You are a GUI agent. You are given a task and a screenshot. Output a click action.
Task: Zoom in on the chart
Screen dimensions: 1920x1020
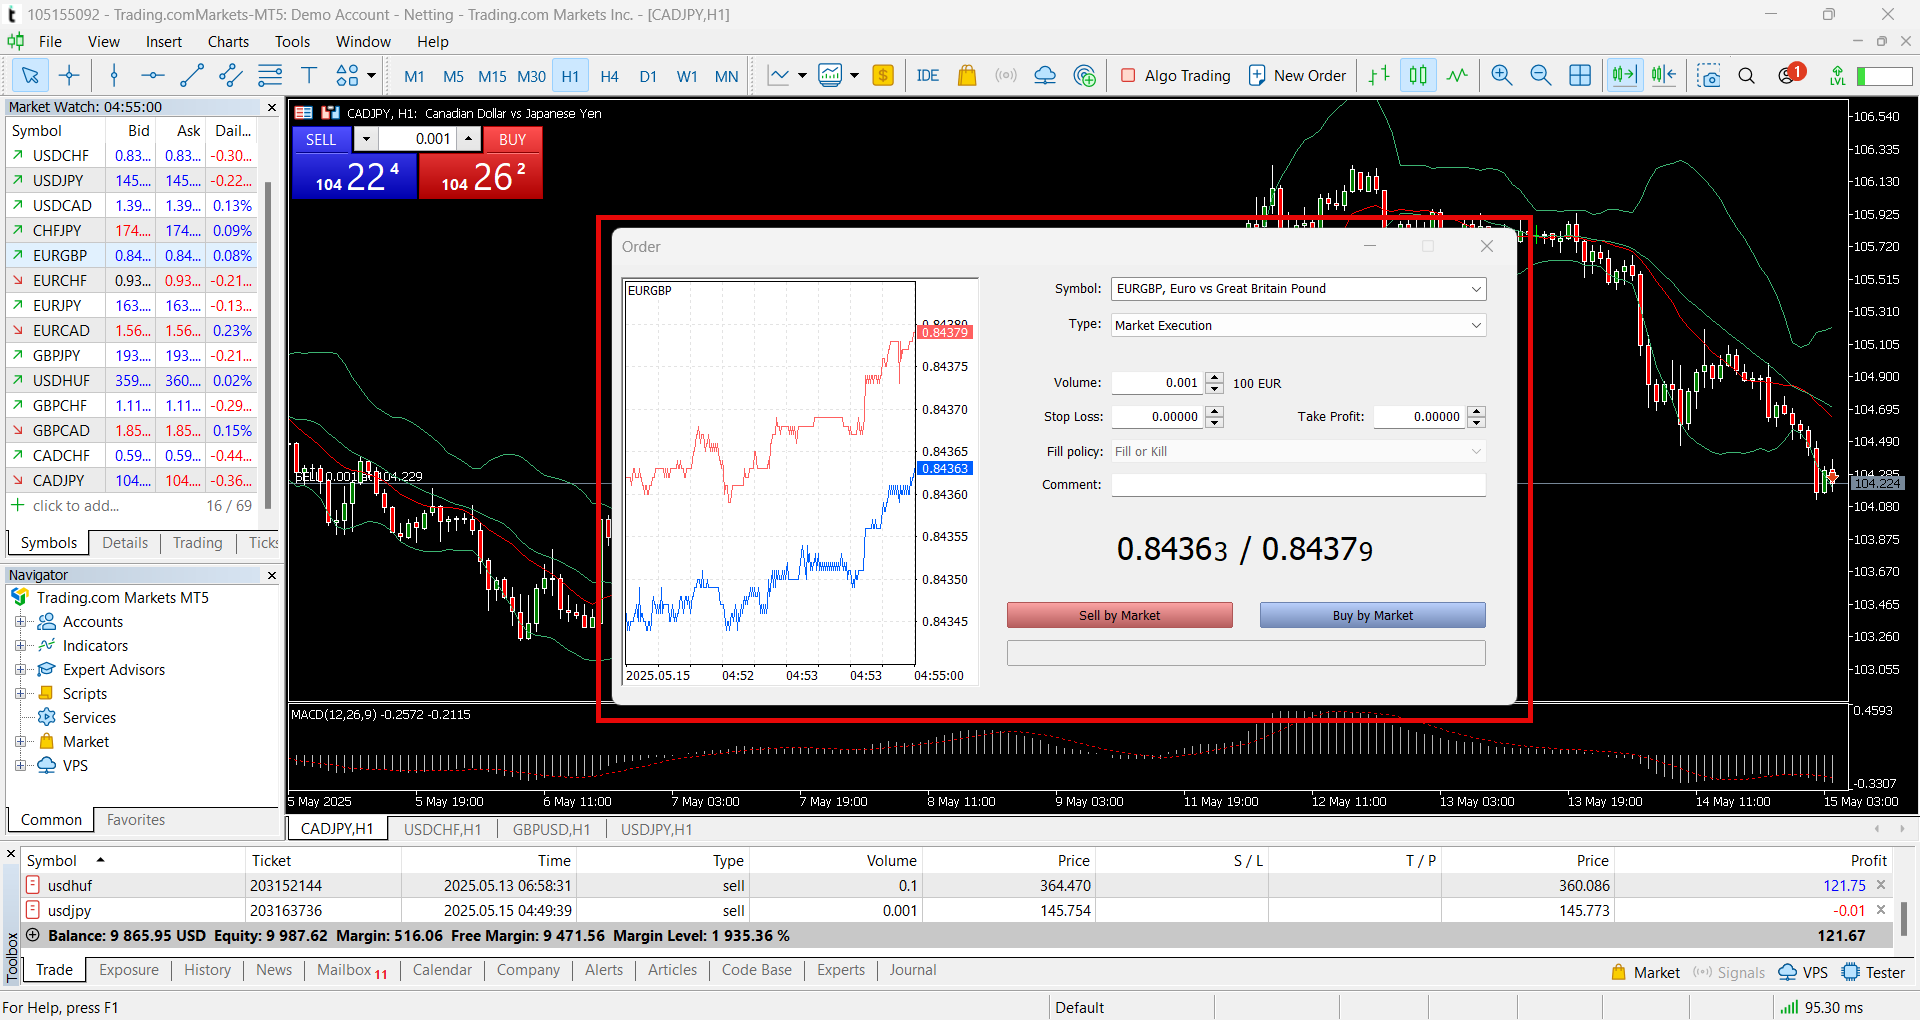[x=1501, y=75]
